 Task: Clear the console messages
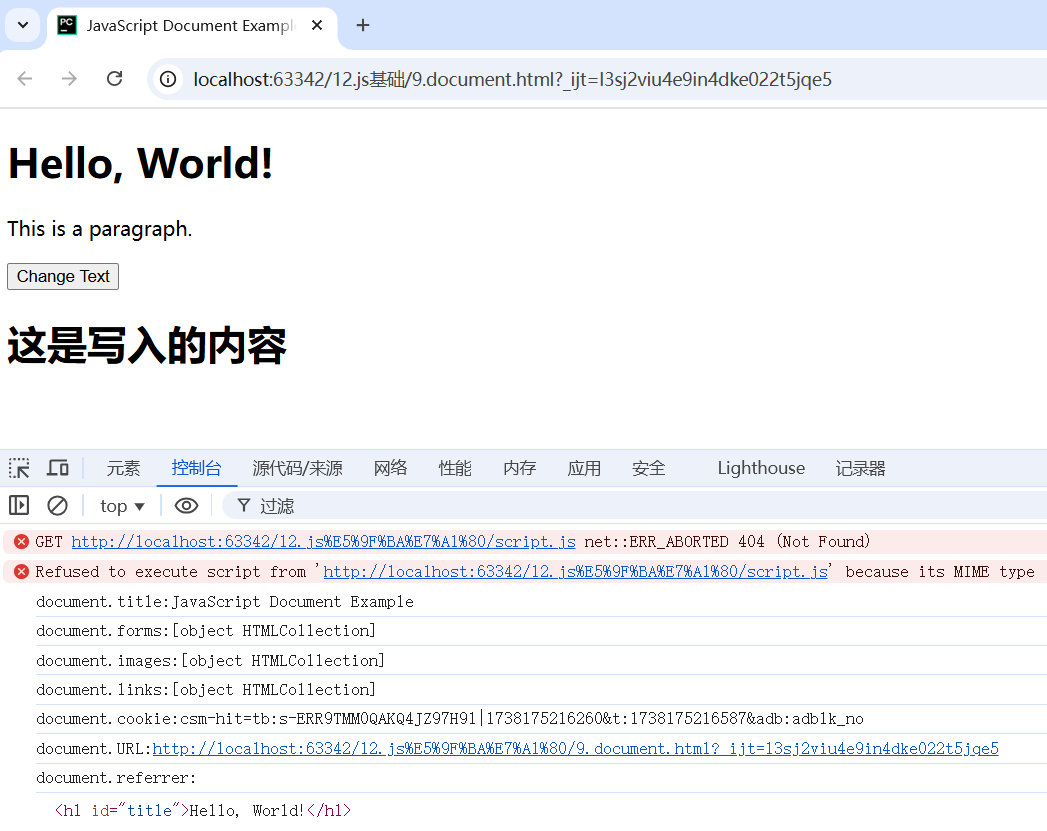[57, 505]
